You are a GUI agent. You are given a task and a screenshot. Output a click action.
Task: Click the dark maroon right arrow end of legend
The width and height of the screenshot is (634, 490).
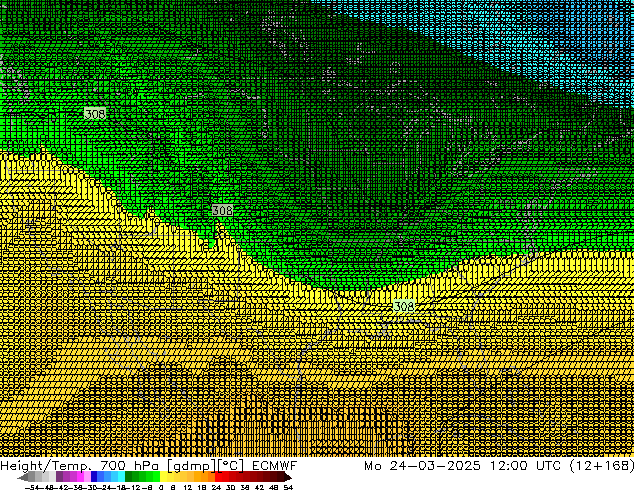[x=287, y=477]
